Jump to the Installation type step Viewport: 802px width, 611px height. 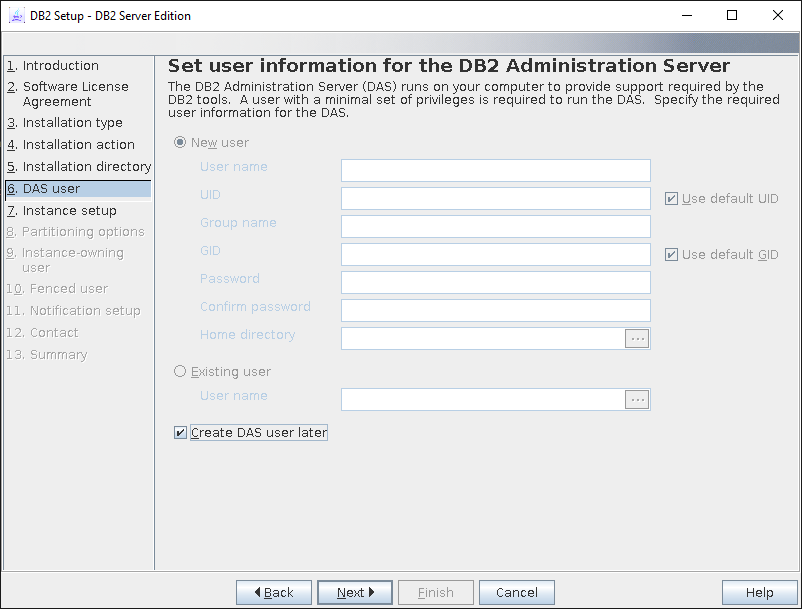point(72,123)
